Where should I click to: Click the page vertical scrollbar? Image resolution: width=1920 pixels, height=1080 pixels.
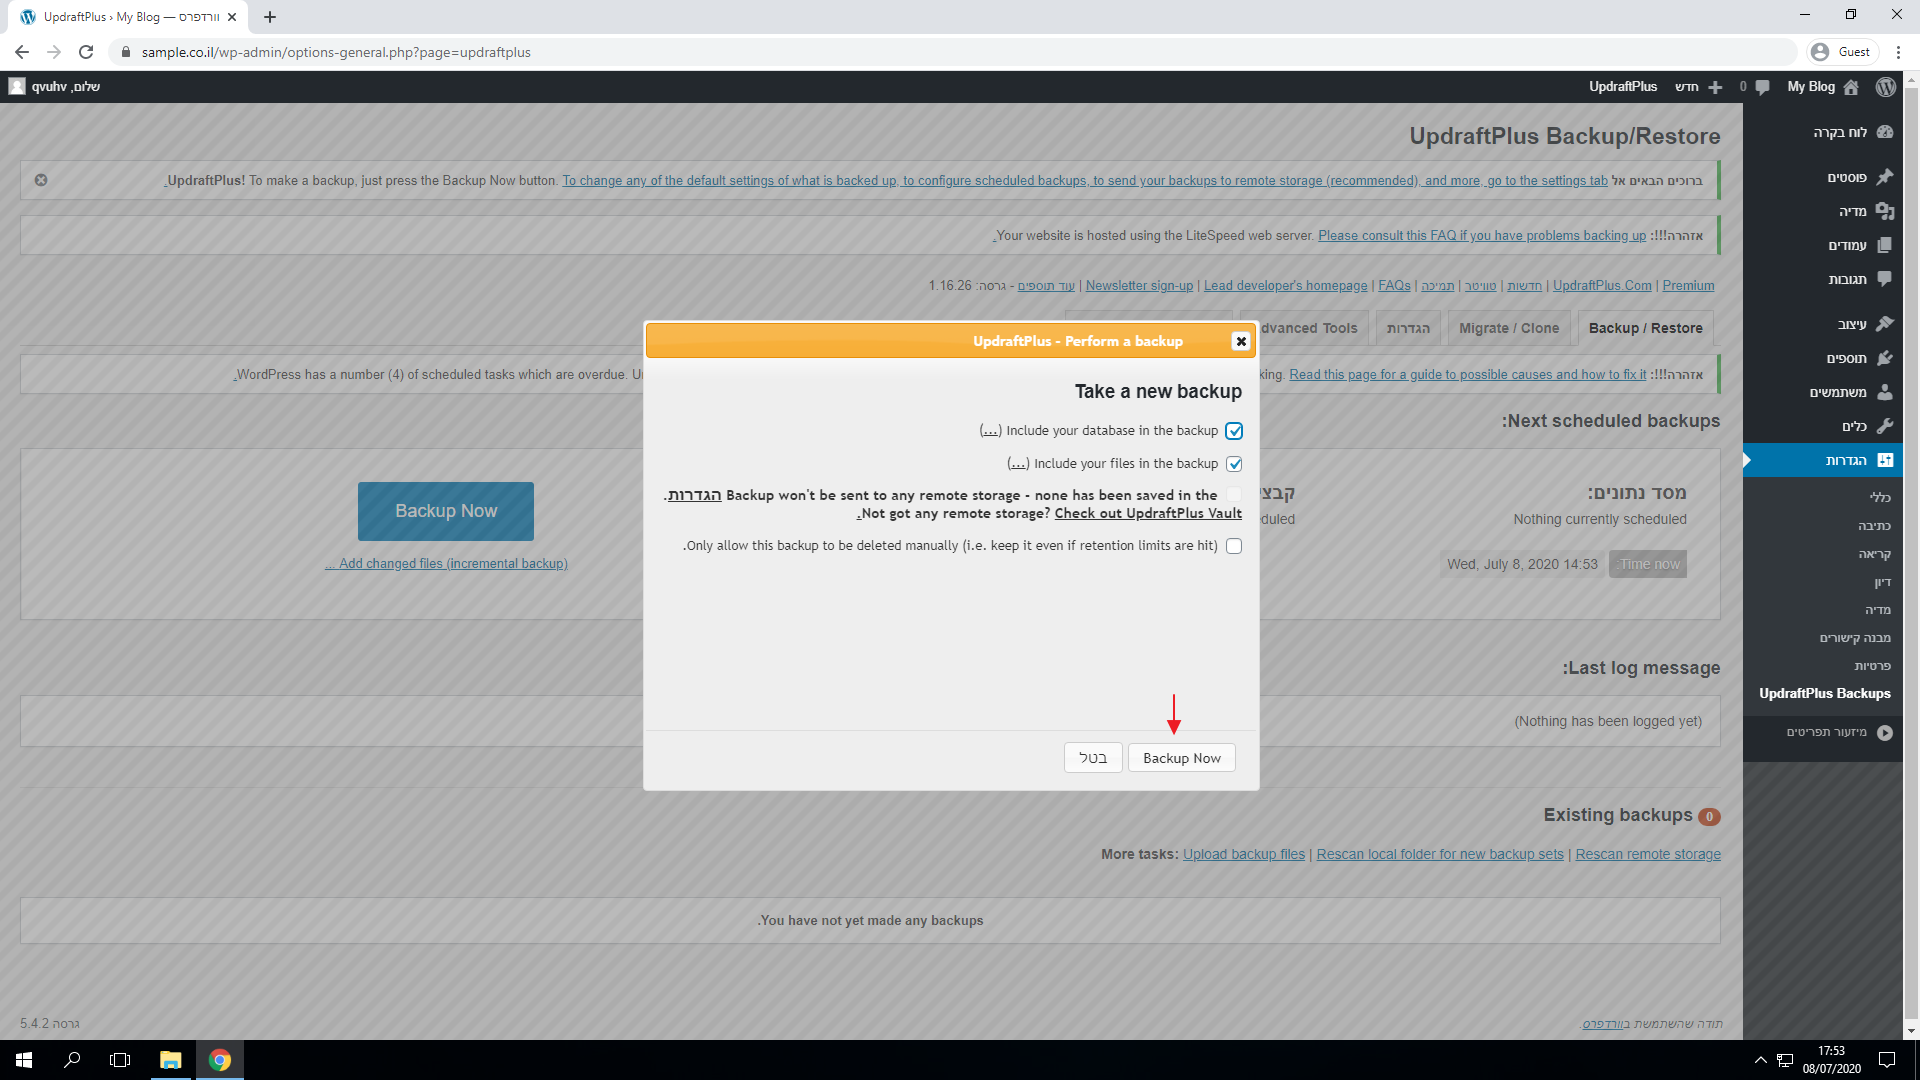click(1911, 555)
